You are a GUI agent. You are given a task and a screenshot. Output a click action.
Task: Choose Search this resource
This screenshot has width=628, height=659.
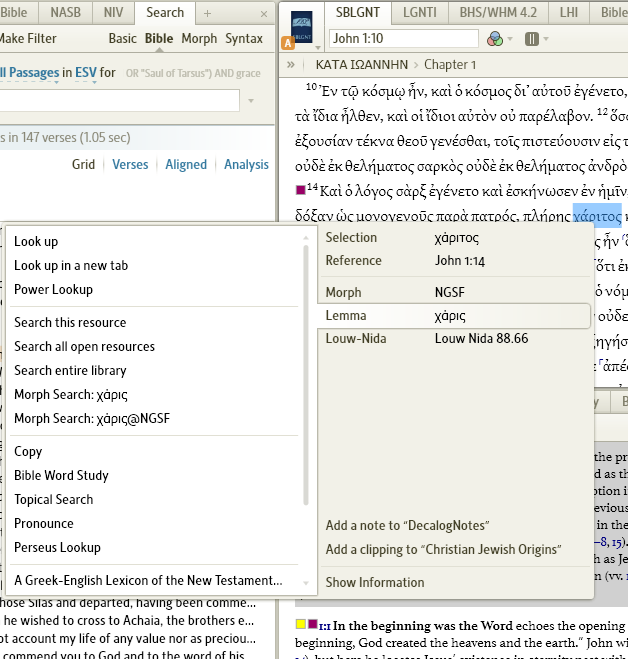point(70,322)
